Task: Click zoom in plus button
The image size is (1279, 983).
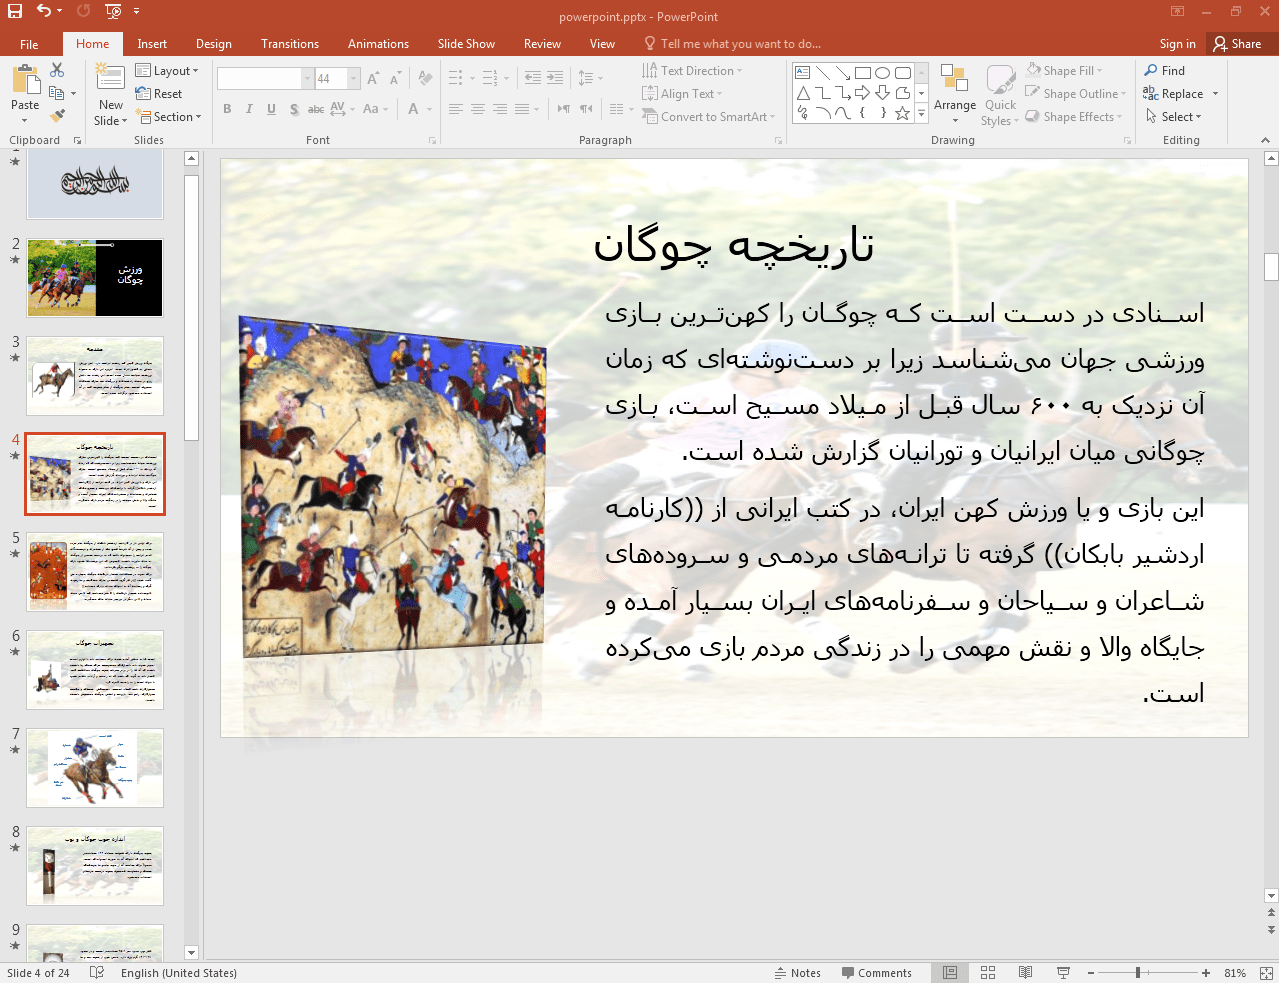Action: click(1206, 973)
